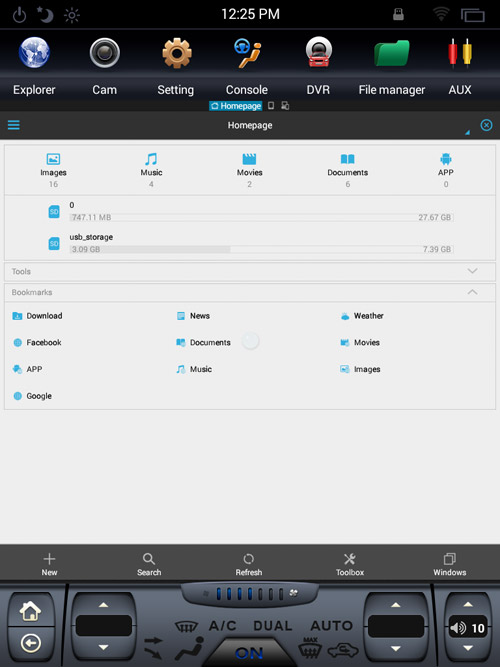Launch the Cam camera app
Screen dimensions: 500x667
(105, 53)
